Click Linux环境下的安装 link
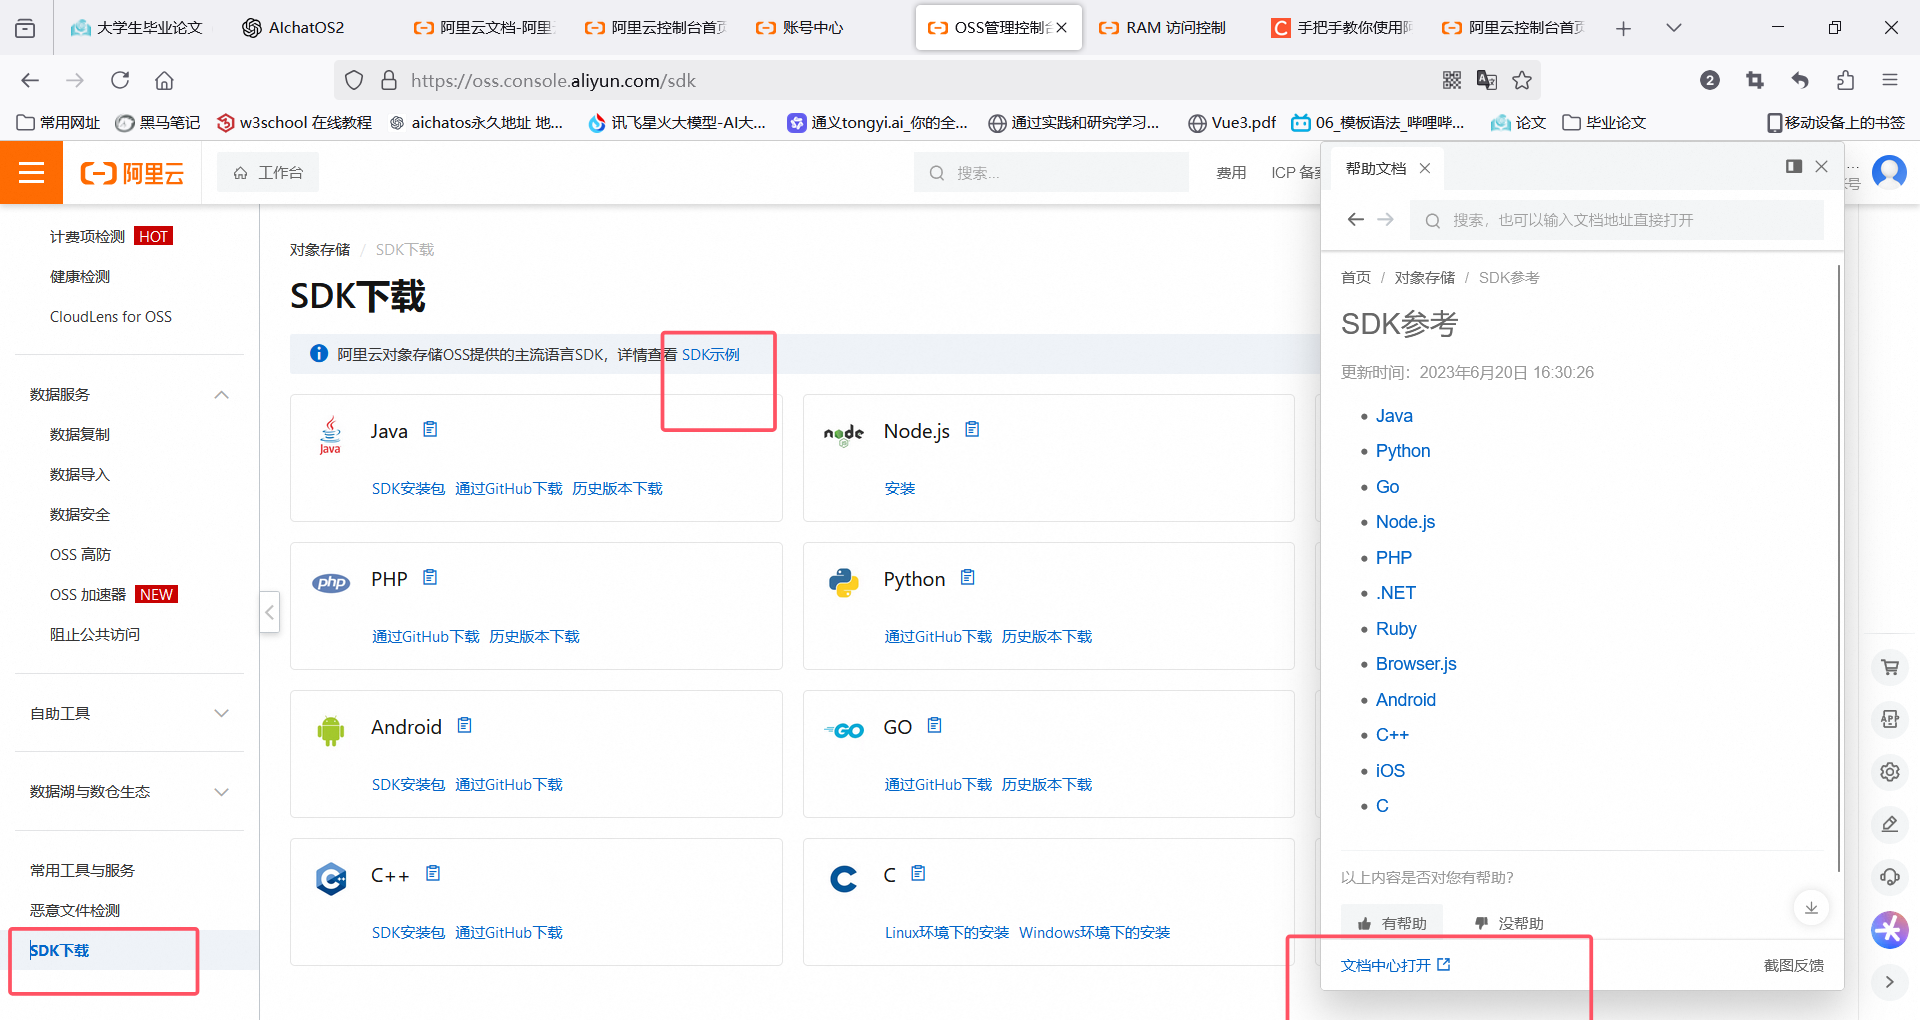The image size is (1920, 1020). (x=947, y=933)
